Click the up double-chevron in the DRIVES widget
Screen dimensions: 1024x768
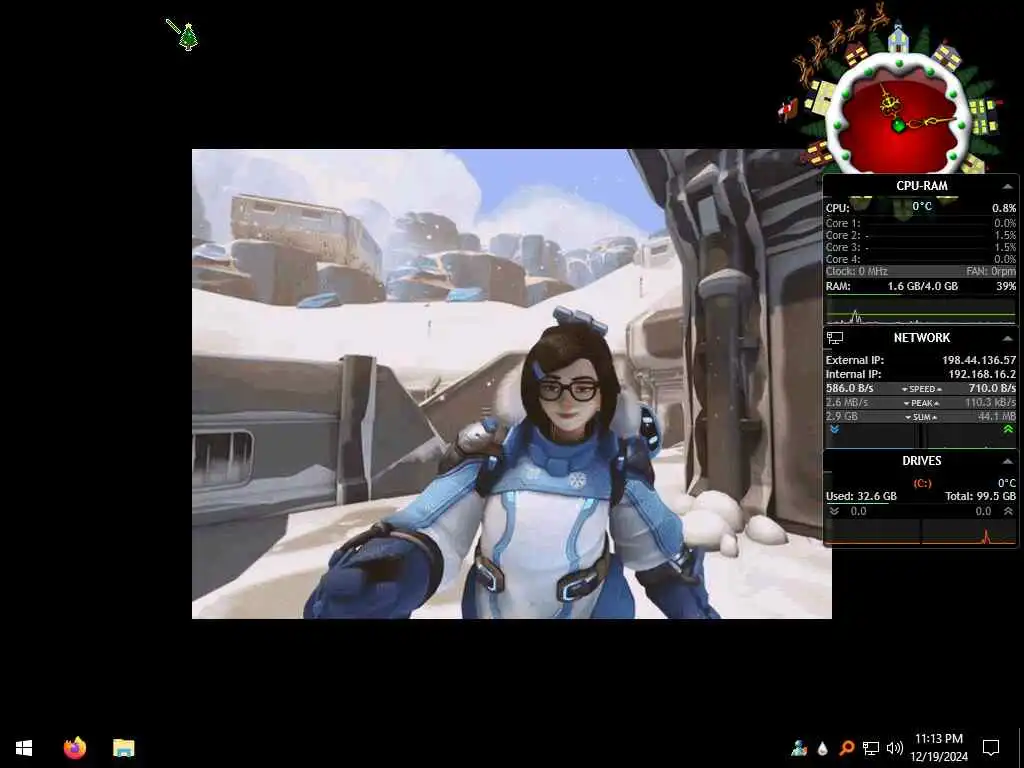pyautogui.click(x=1008, y=511)
